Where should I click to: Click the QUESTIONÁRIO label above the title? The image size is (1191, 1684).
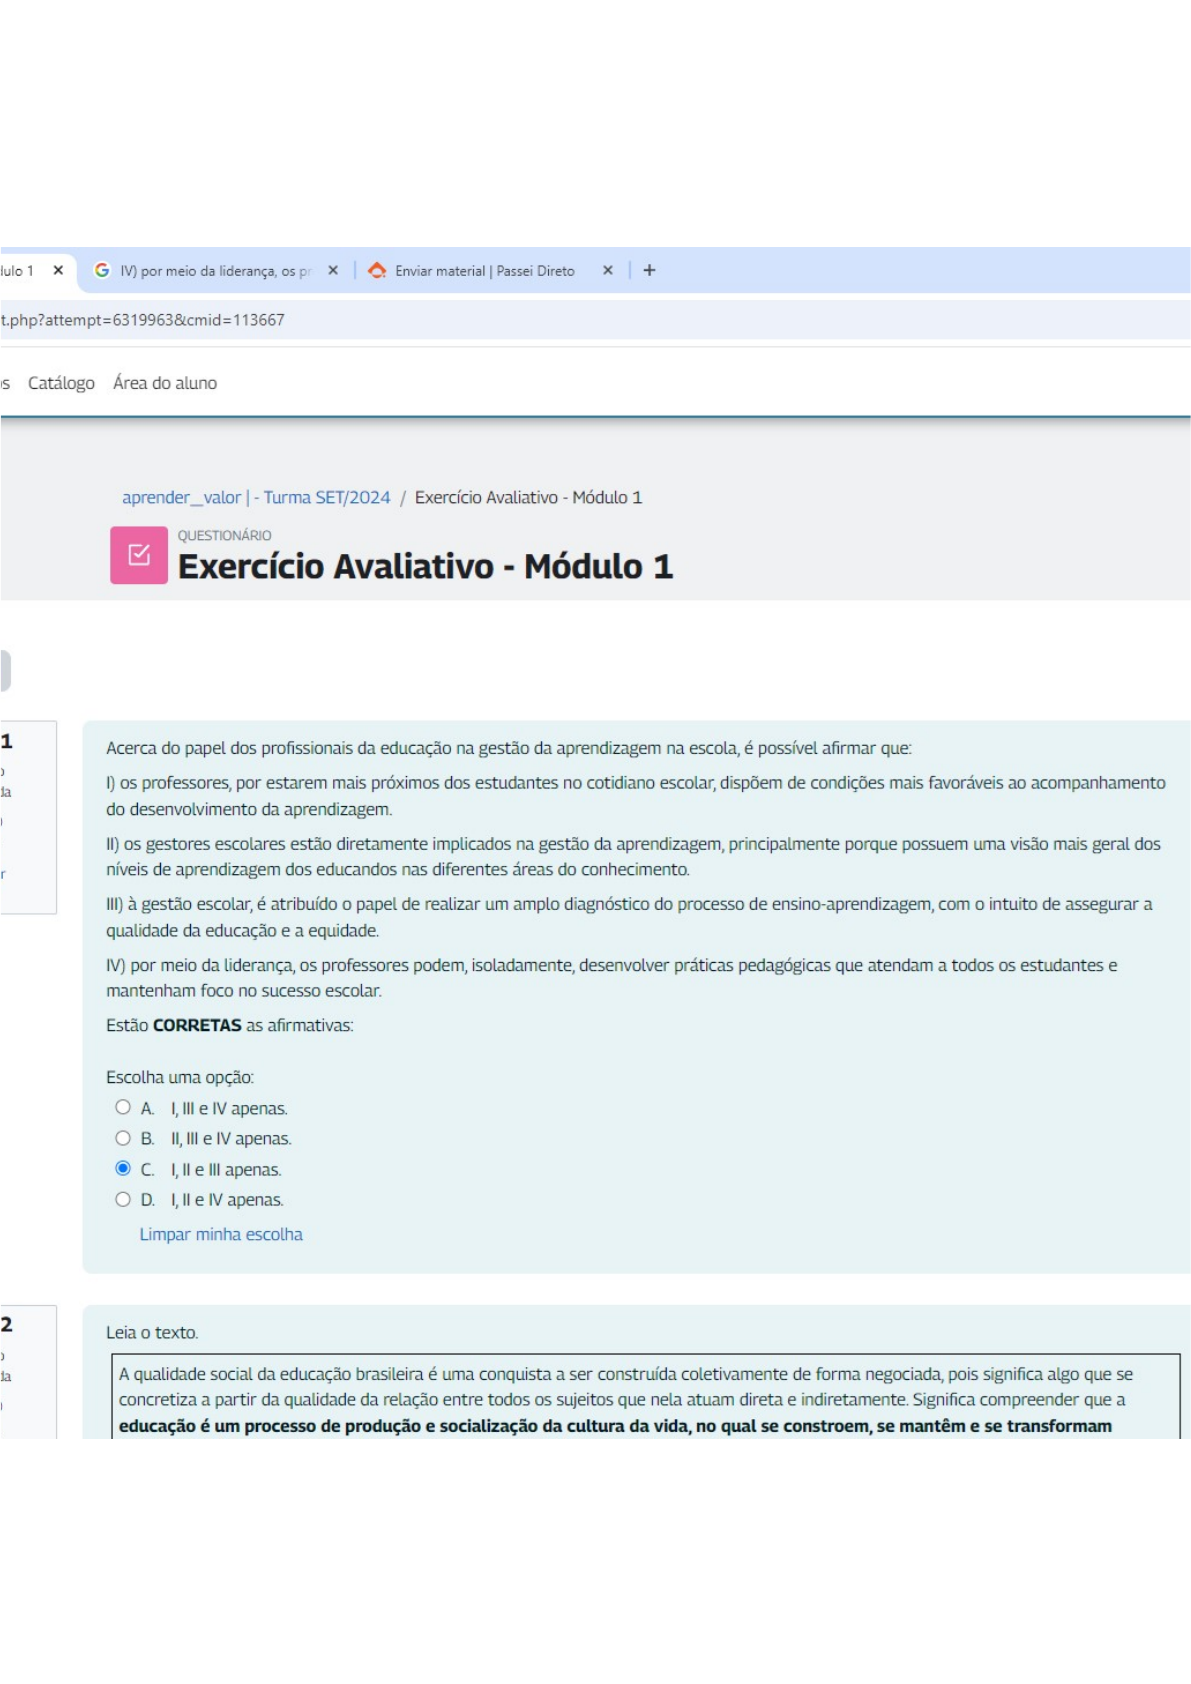pos(224,535)
